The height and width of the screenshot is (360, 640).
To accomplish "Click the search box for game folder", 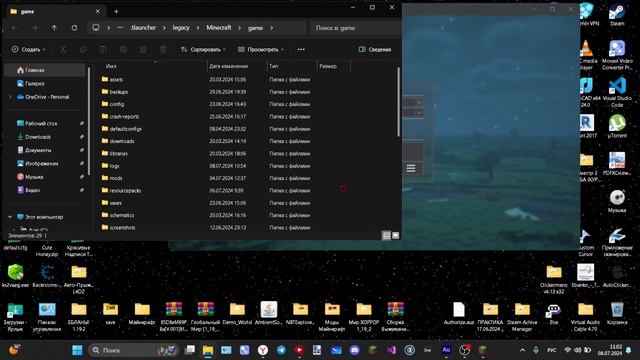I will click(x=354, y=28).
